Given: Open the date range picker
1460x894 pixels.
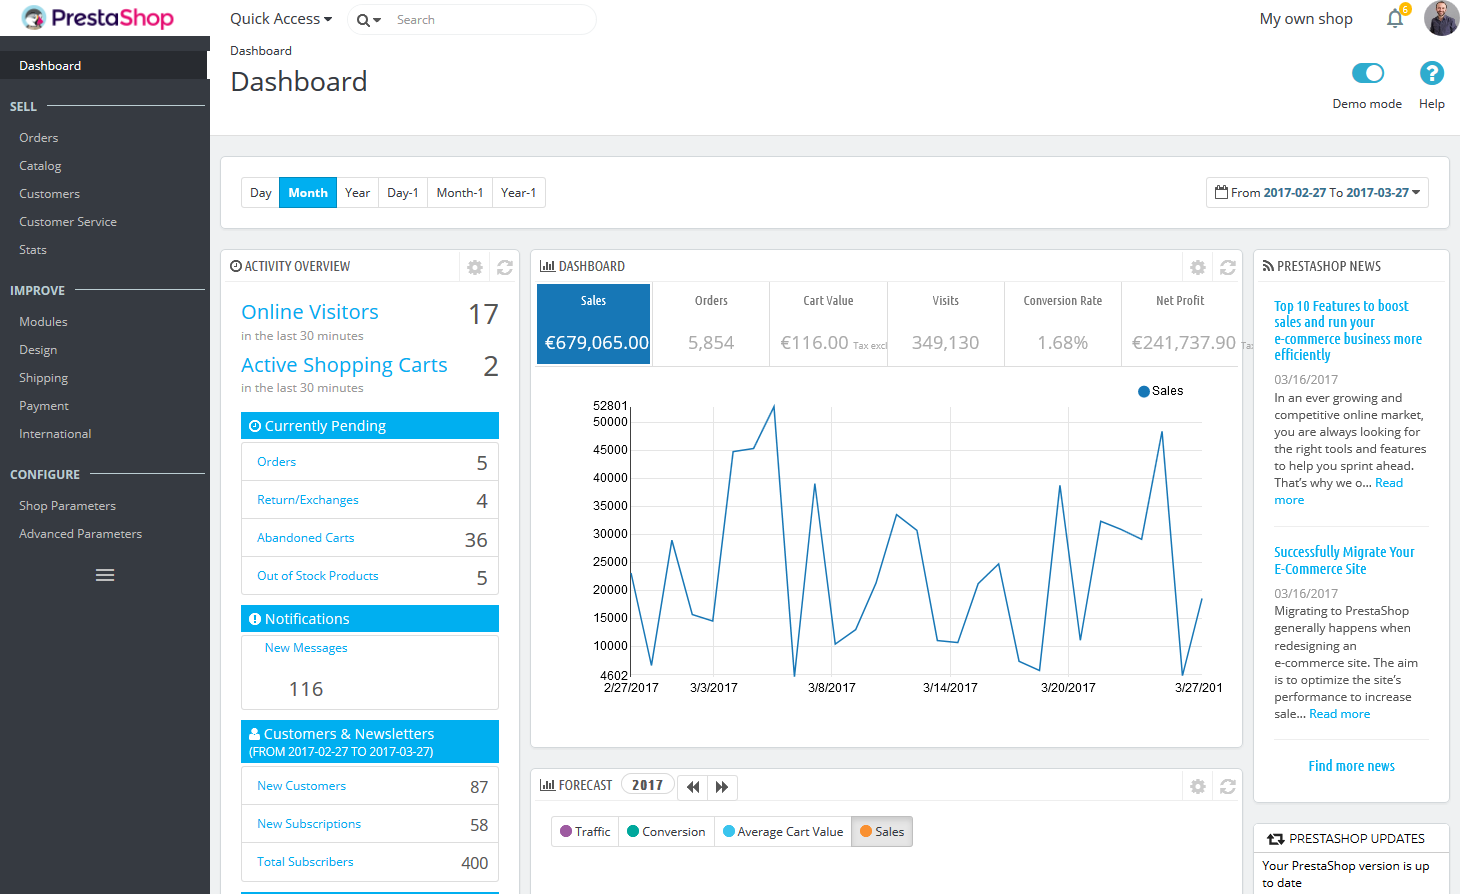Looking at the screenshot, I should coord(1317,192).
